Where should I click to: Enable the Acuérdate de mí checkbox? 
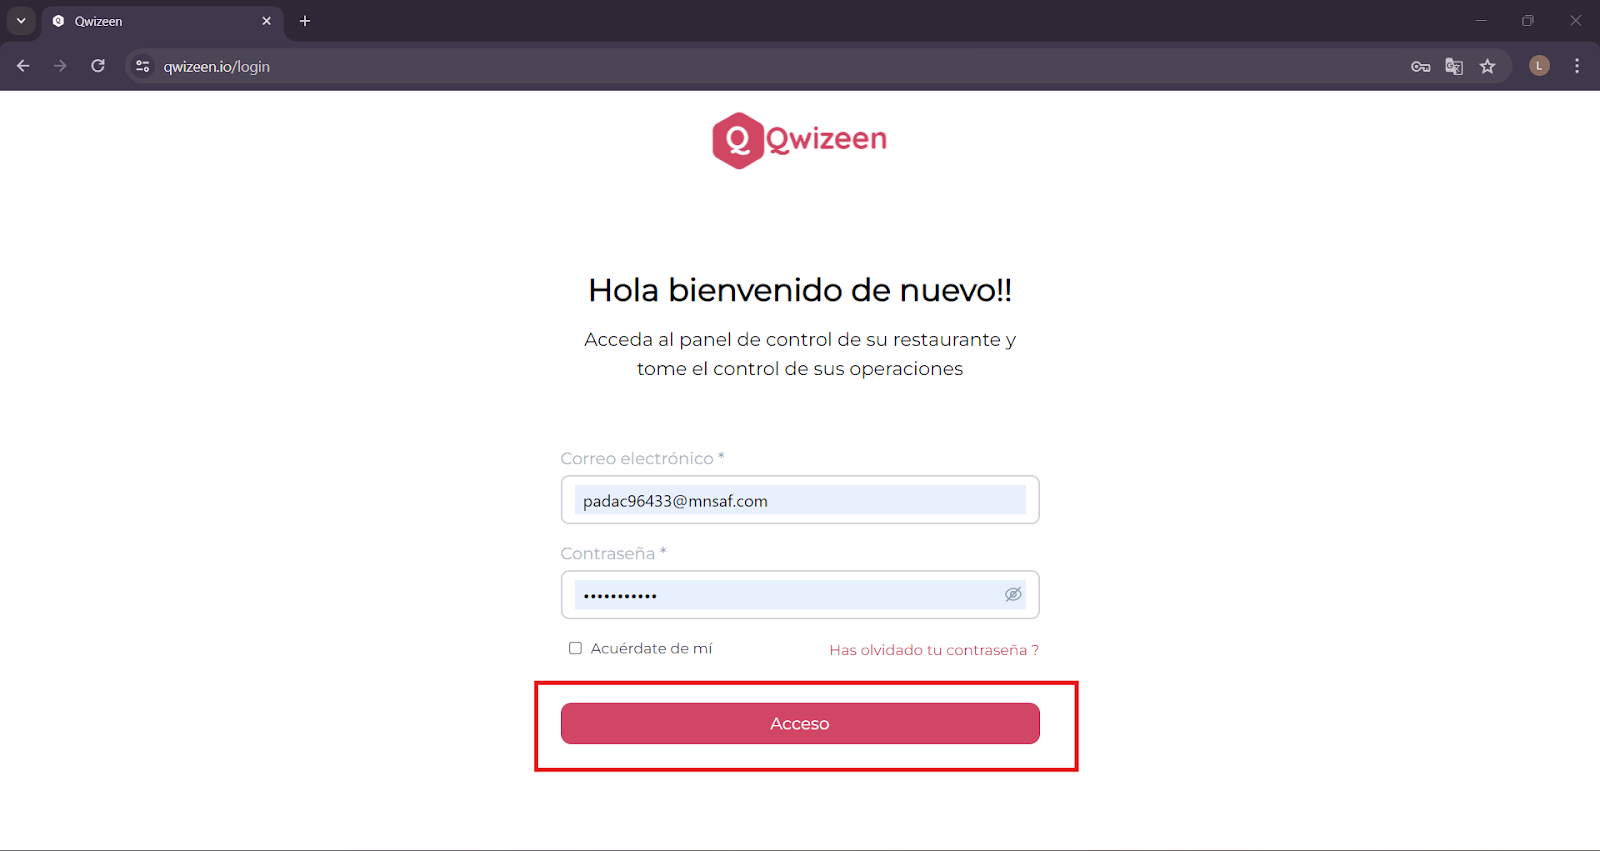point(575,648)
